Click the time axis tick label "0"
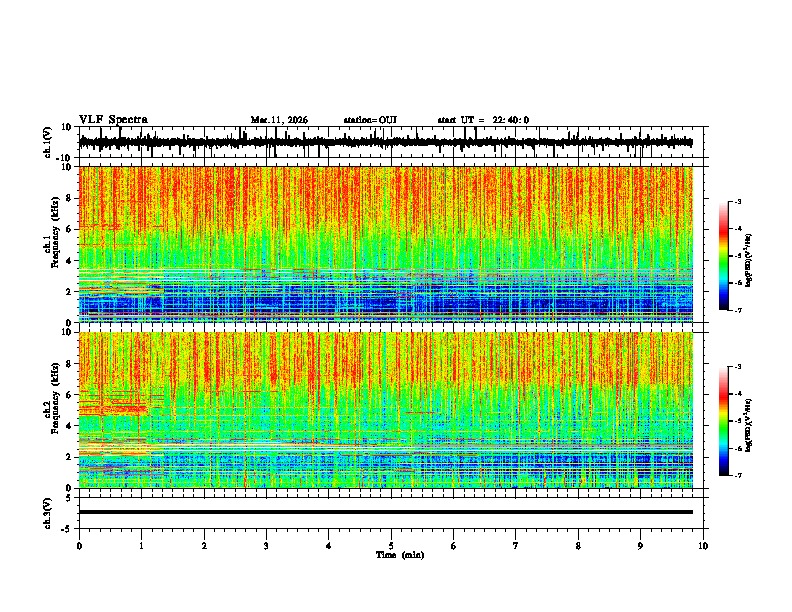 79,546
